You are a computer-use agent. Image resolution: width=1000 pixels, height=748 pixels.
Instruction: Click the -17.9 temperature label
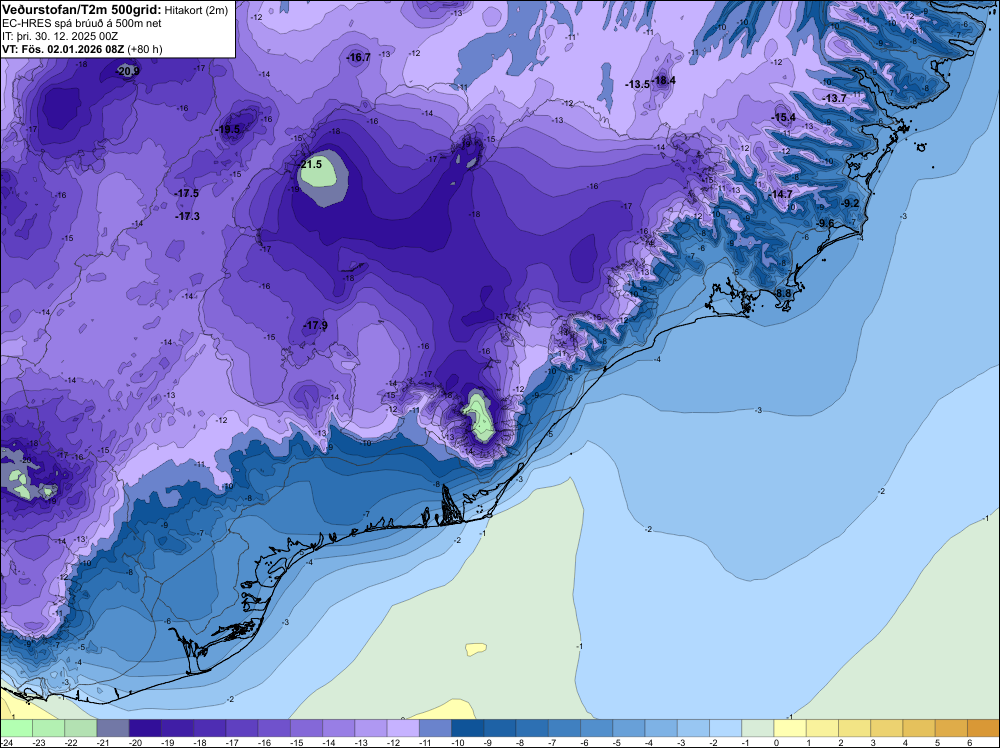point(316,325)
